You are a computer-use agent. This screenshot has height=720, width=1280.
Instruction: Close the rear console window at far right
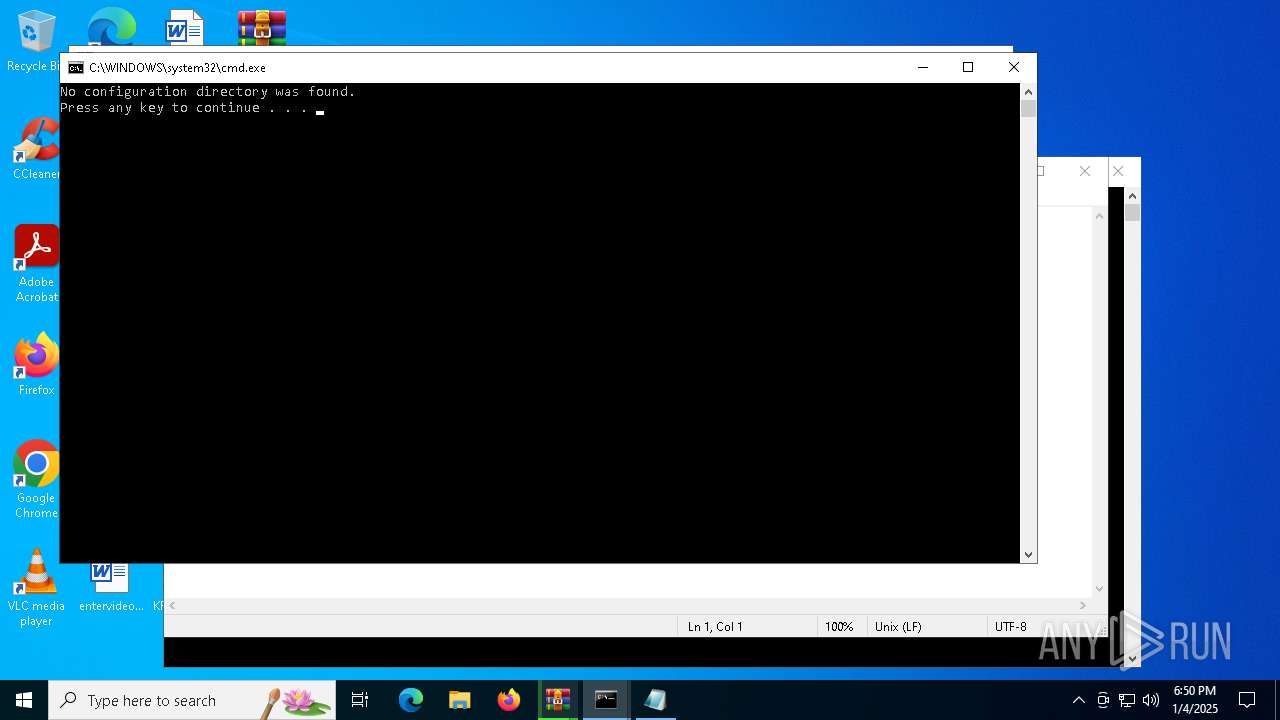point(1119,171)
